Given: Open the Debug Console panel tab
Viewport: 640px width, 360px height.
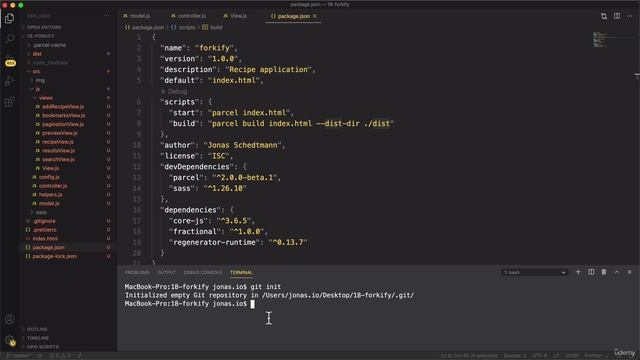Looking at the screenshot, I should click(202, 272).
